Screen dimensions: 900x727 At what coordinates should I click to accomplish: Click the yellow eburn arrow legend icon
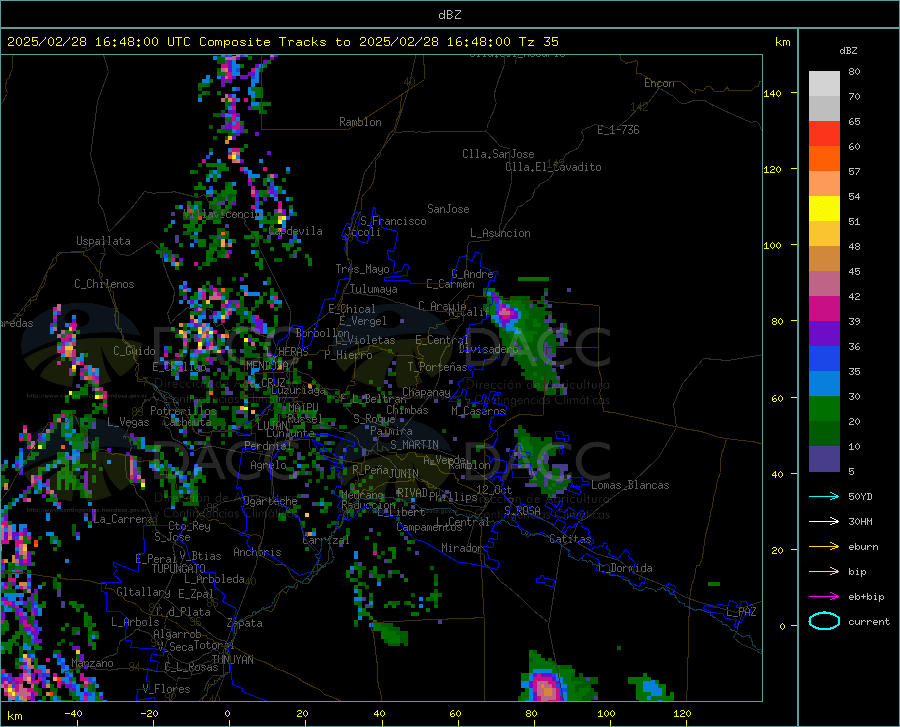click(x=824, y=547)
